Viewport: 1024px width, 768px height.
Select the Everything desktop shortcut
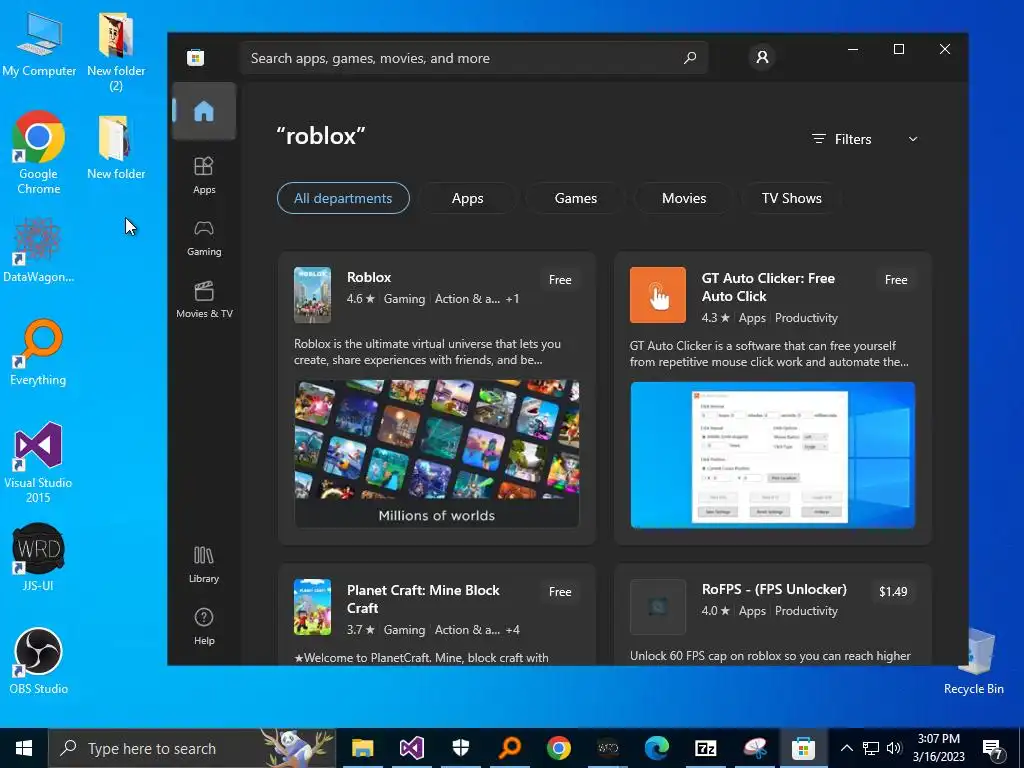39,353
